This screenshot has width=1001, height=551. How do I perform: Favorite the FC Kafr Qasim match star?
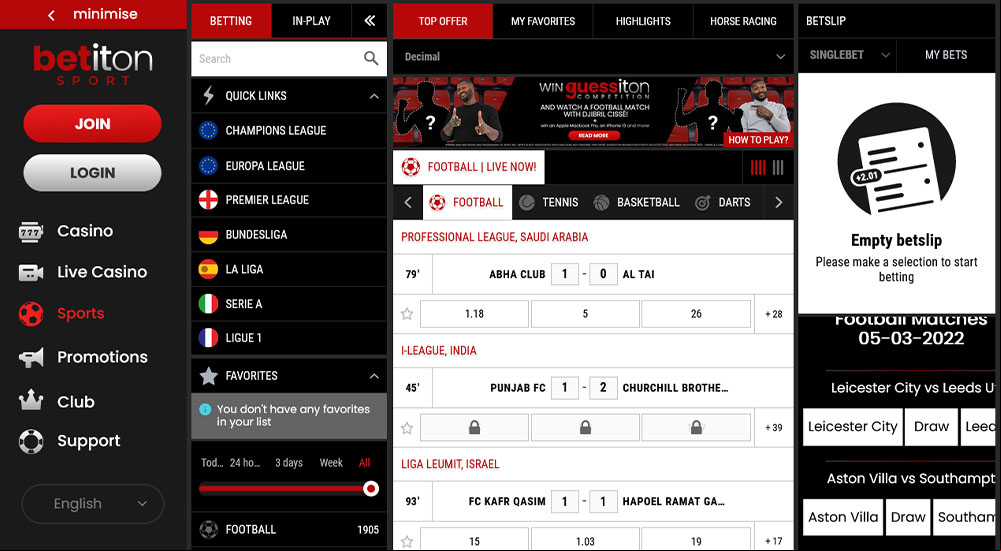(407, 541)
